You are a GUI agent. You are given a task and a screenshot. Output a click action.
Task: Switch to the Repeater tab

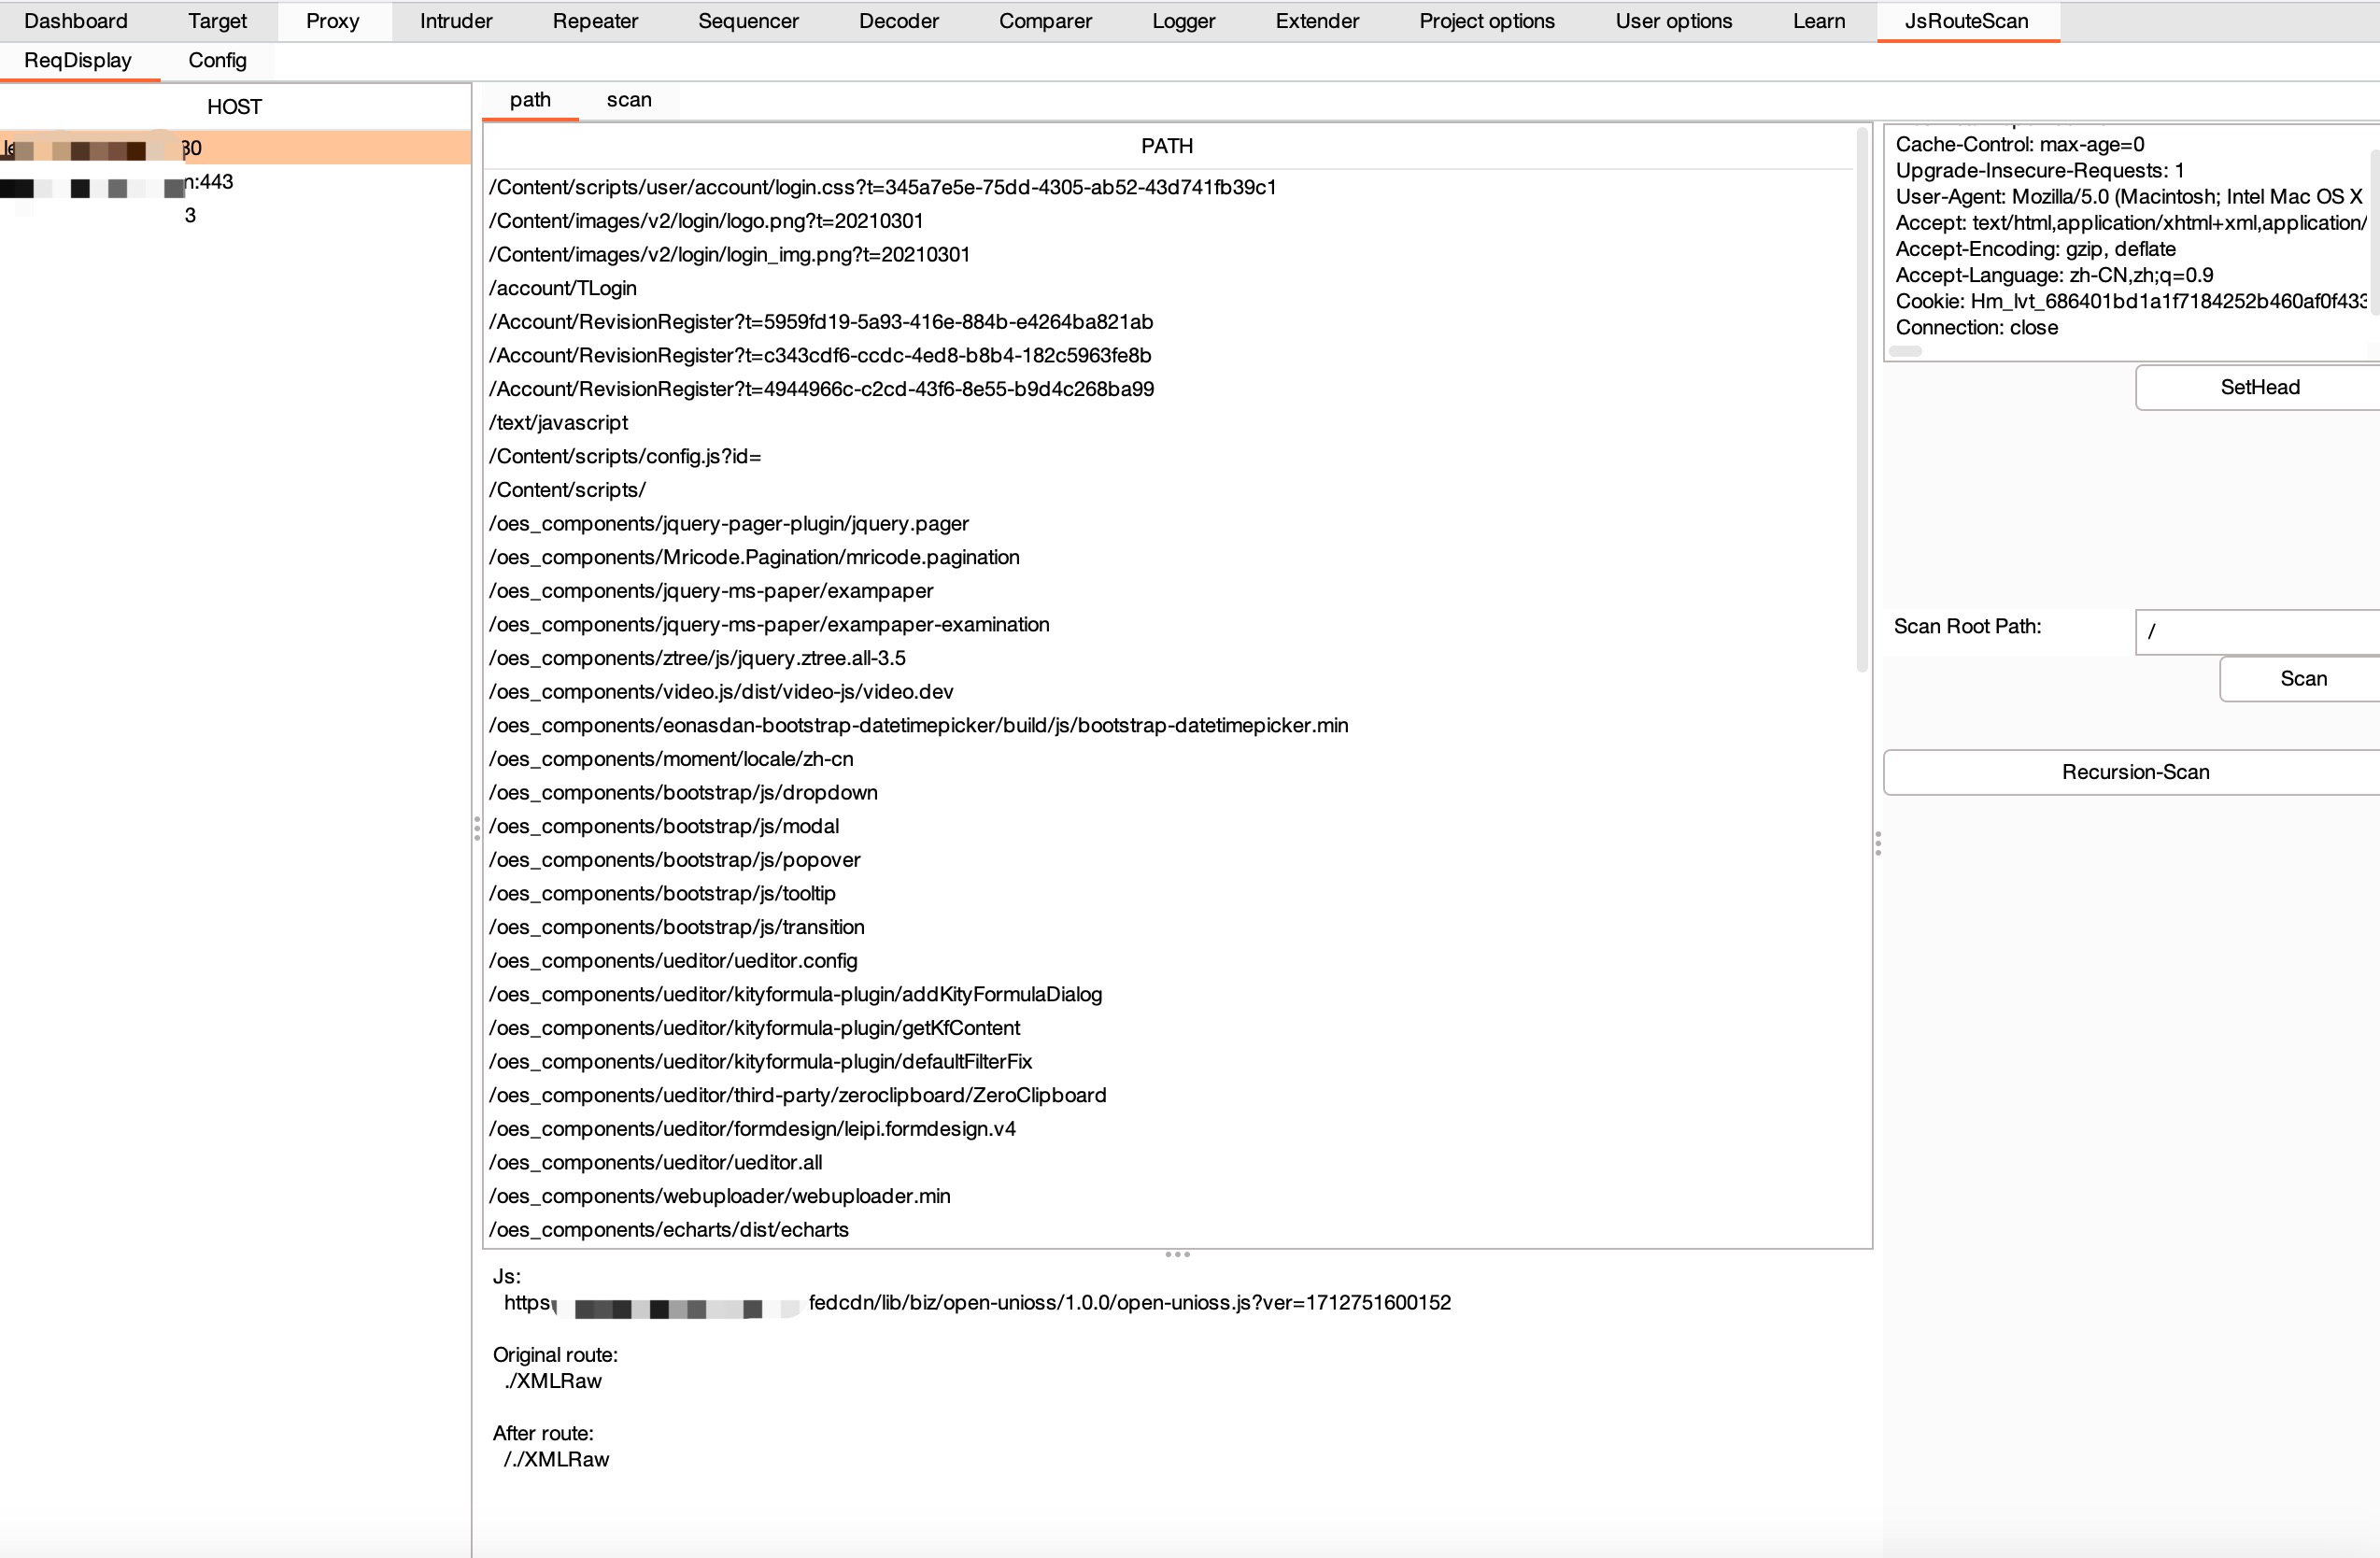pos(594,21)
